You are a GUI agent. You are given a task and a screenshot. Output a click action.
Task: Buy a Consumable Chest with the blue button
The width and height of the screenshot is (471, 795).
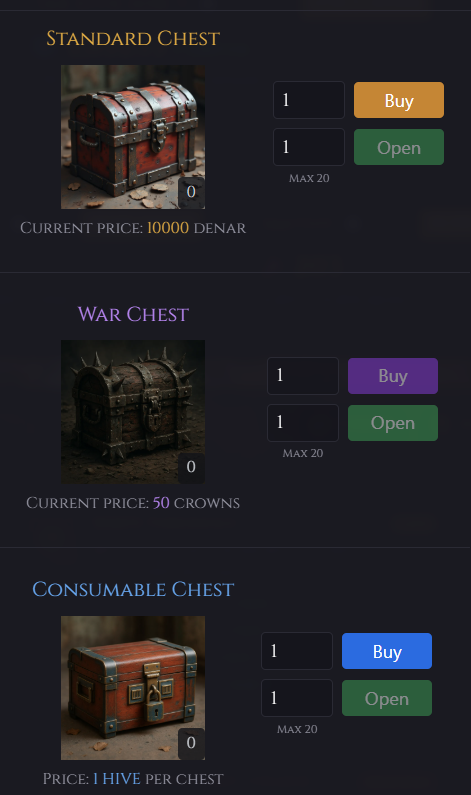click(x=387, y=651)
